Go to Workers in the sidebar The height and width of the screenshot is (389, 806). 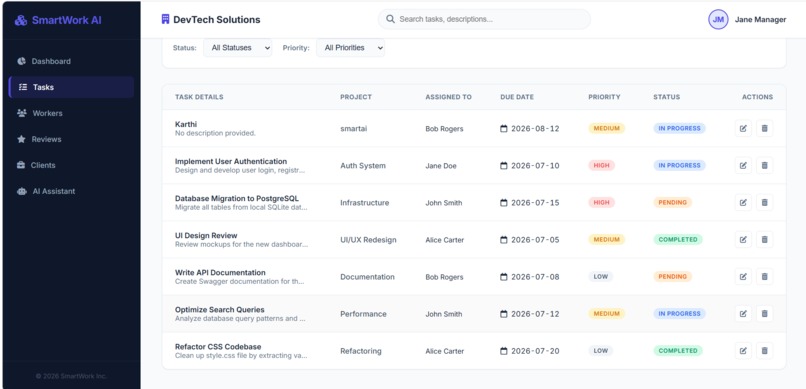(71, 113)
